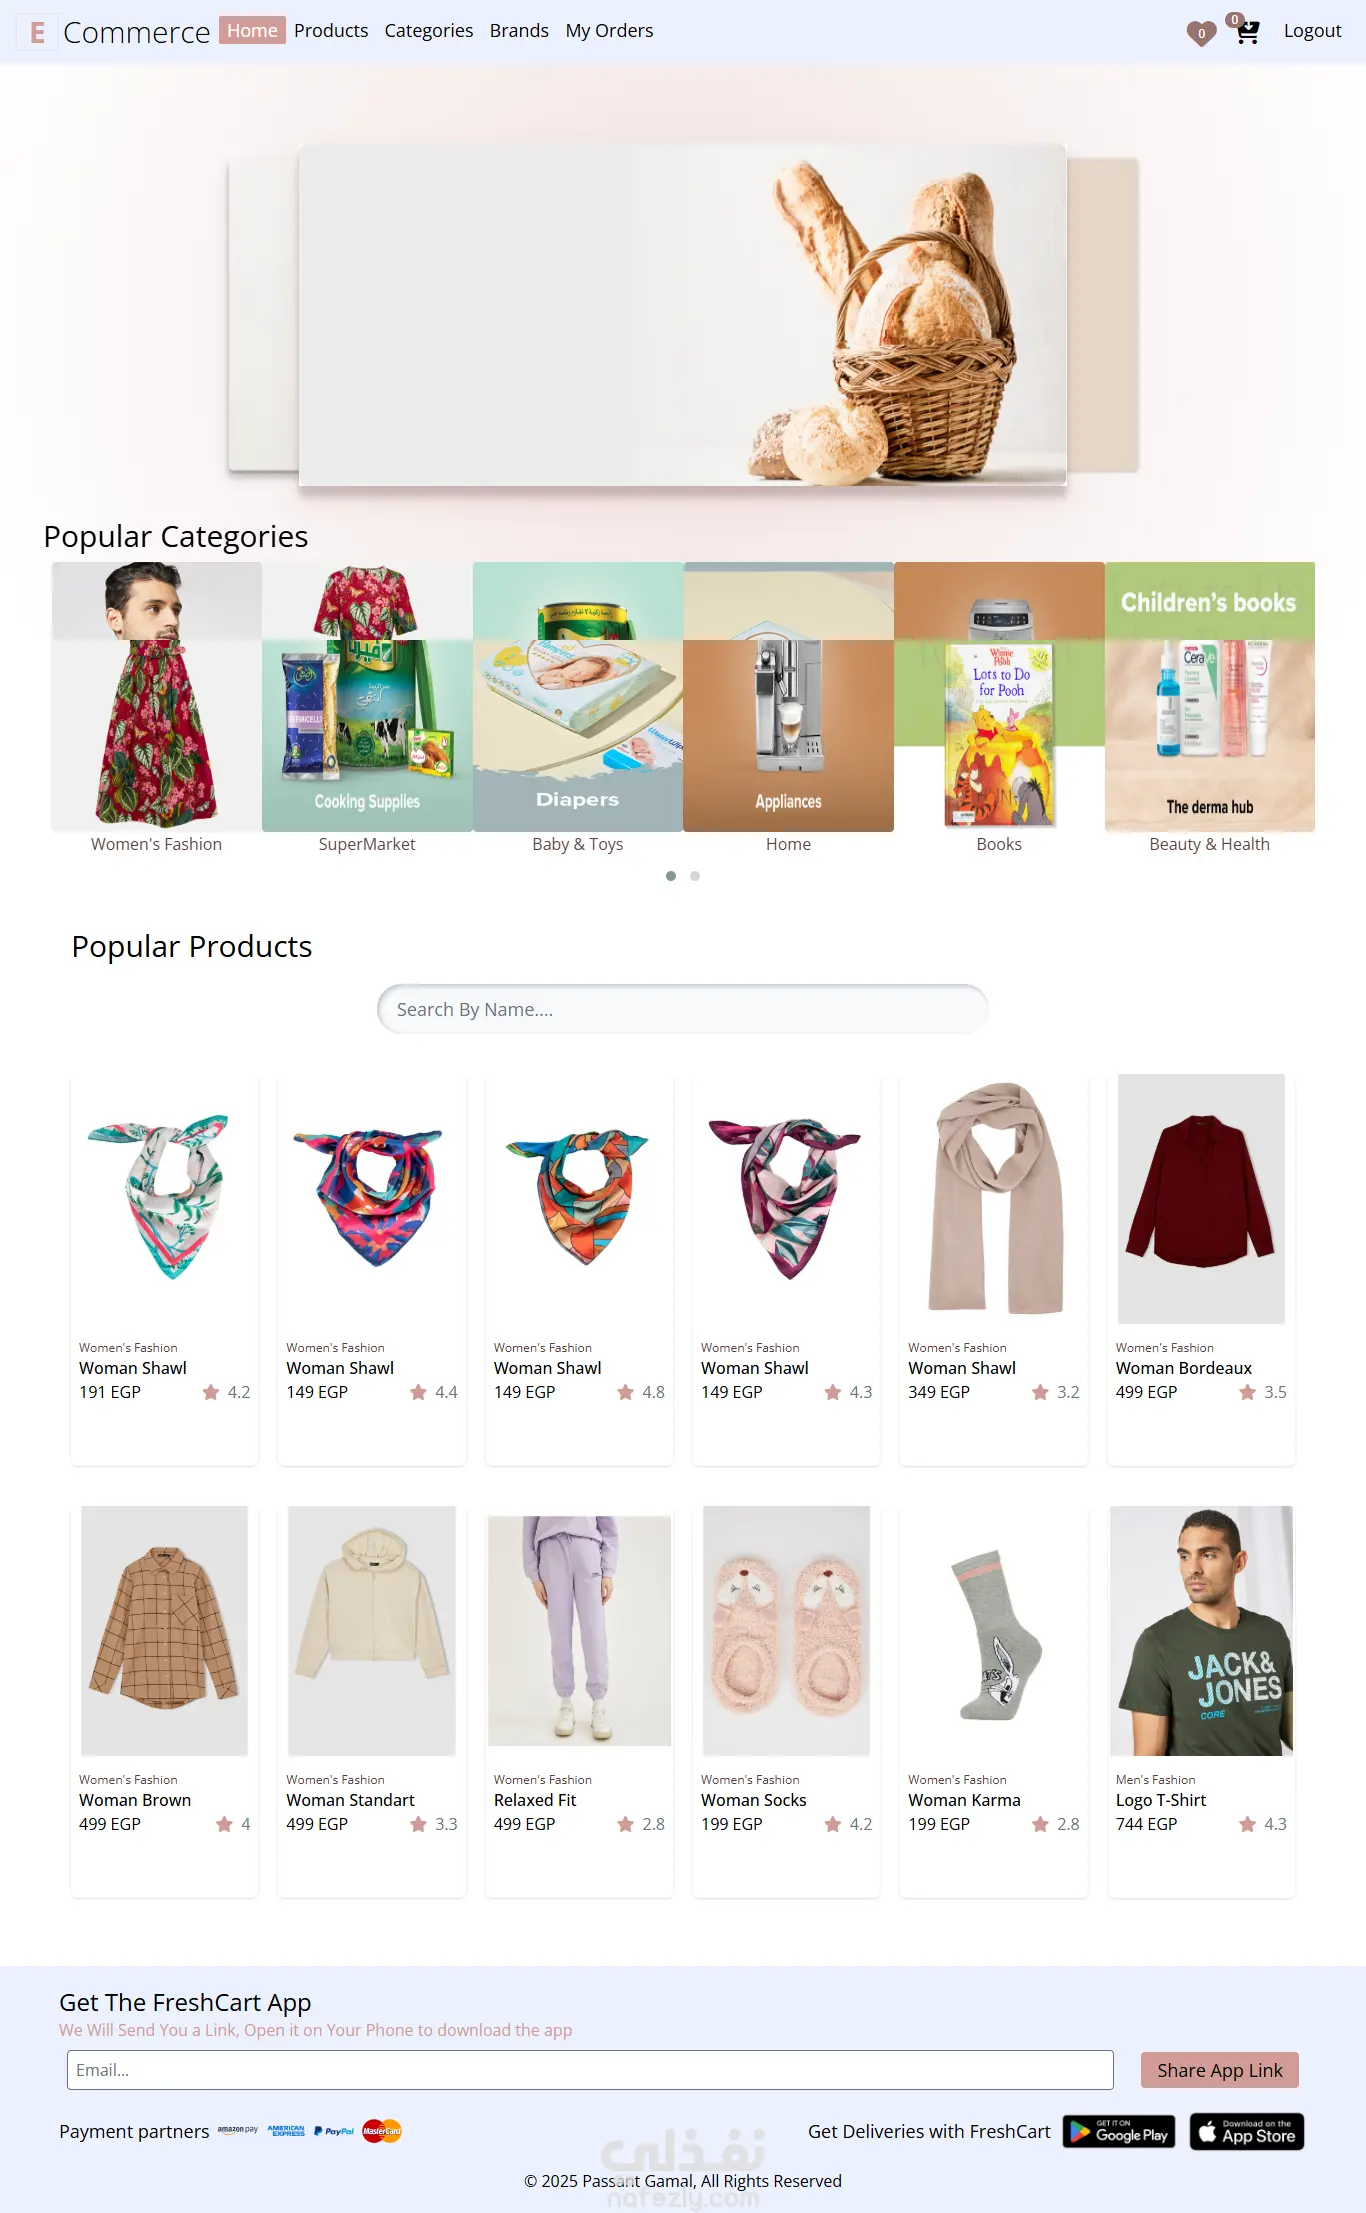Viewport: 1366px width, 2213px height.
Task: Open the shopping cart icon
Action: (1246, 31)
